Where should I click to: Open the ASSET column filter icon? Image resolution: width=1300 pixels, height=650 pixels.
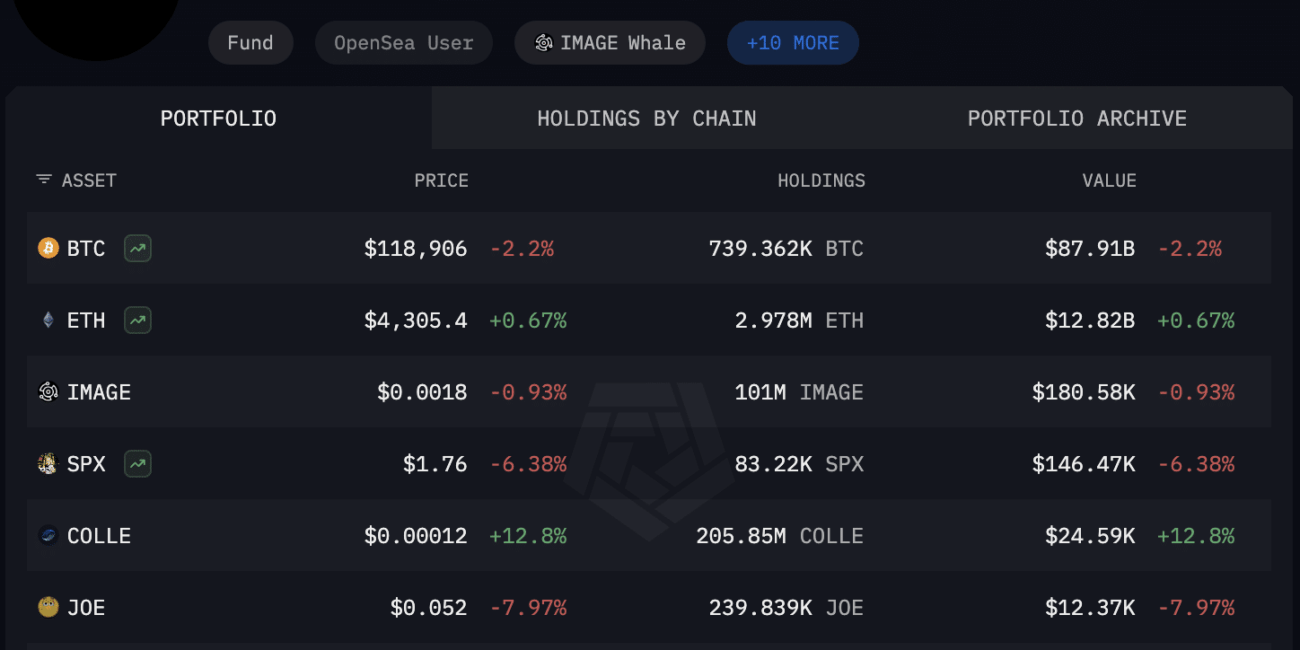tap(44, 180)
